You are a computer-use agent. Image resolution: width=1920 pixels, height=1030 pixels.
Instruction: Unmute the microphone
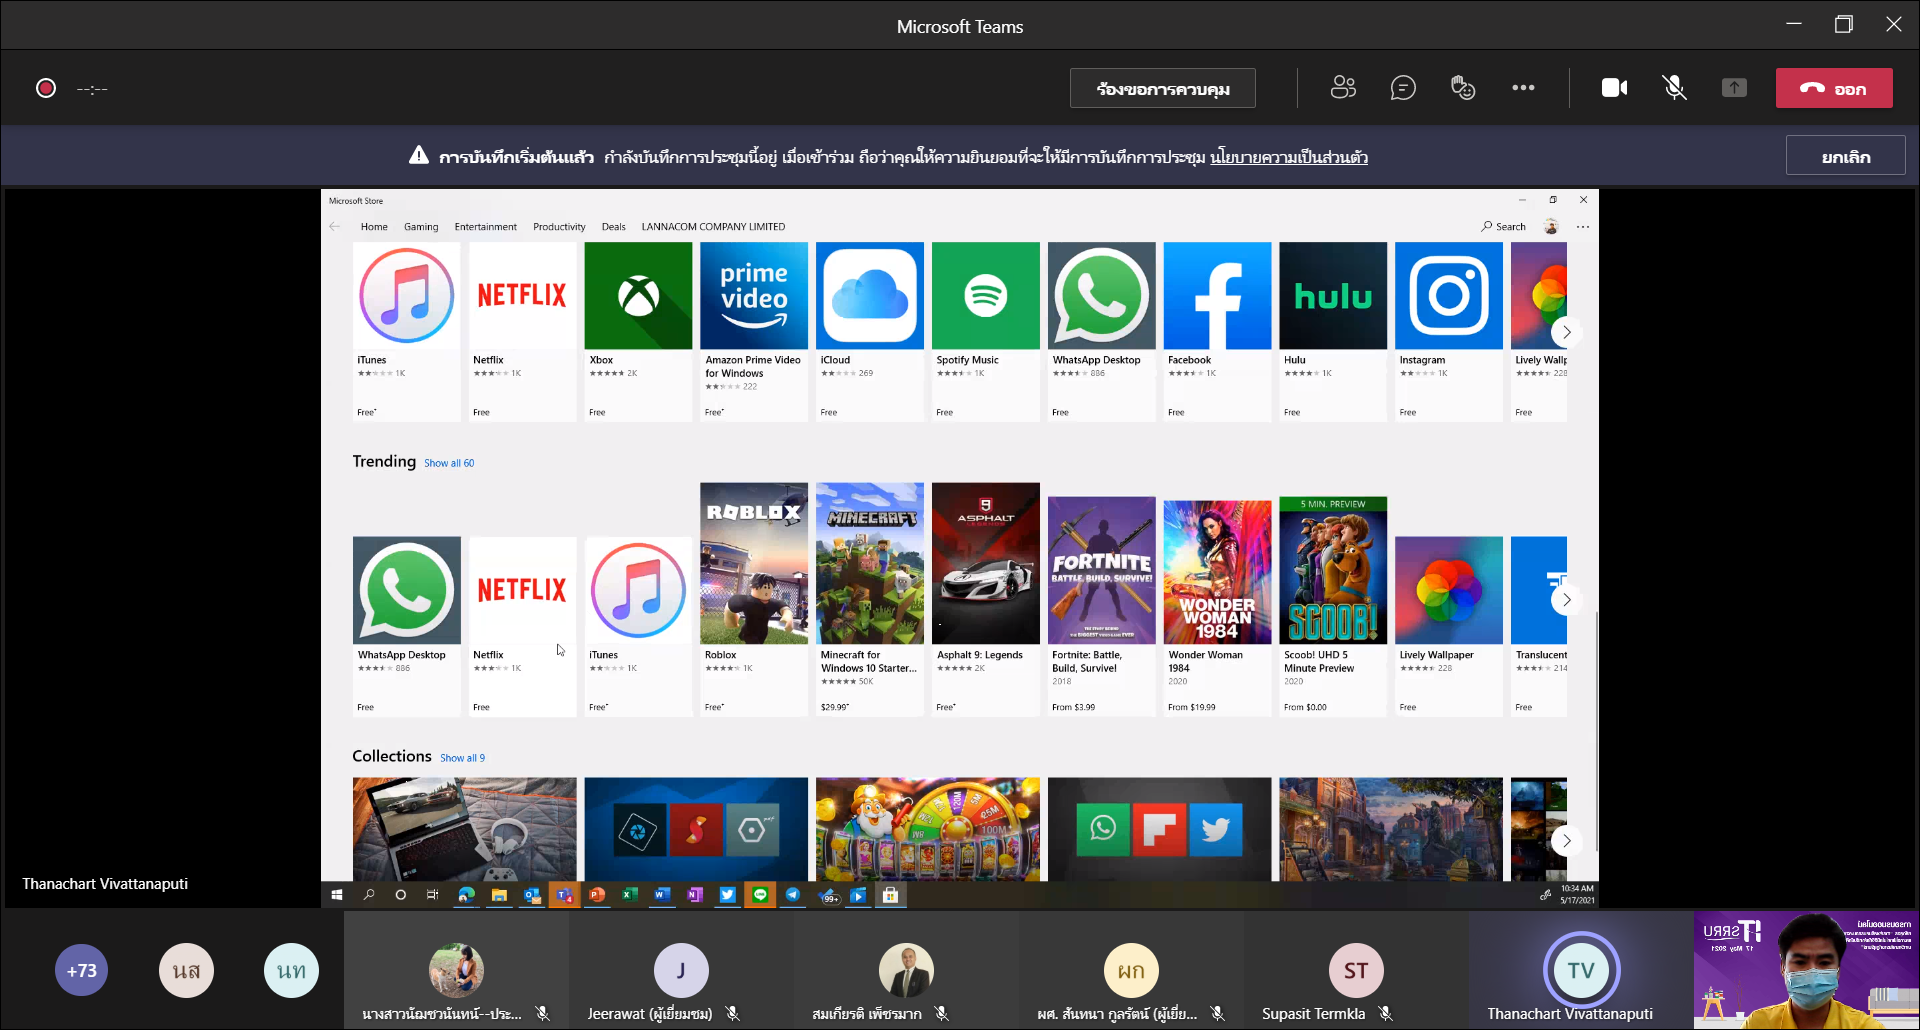(1674, 88)
